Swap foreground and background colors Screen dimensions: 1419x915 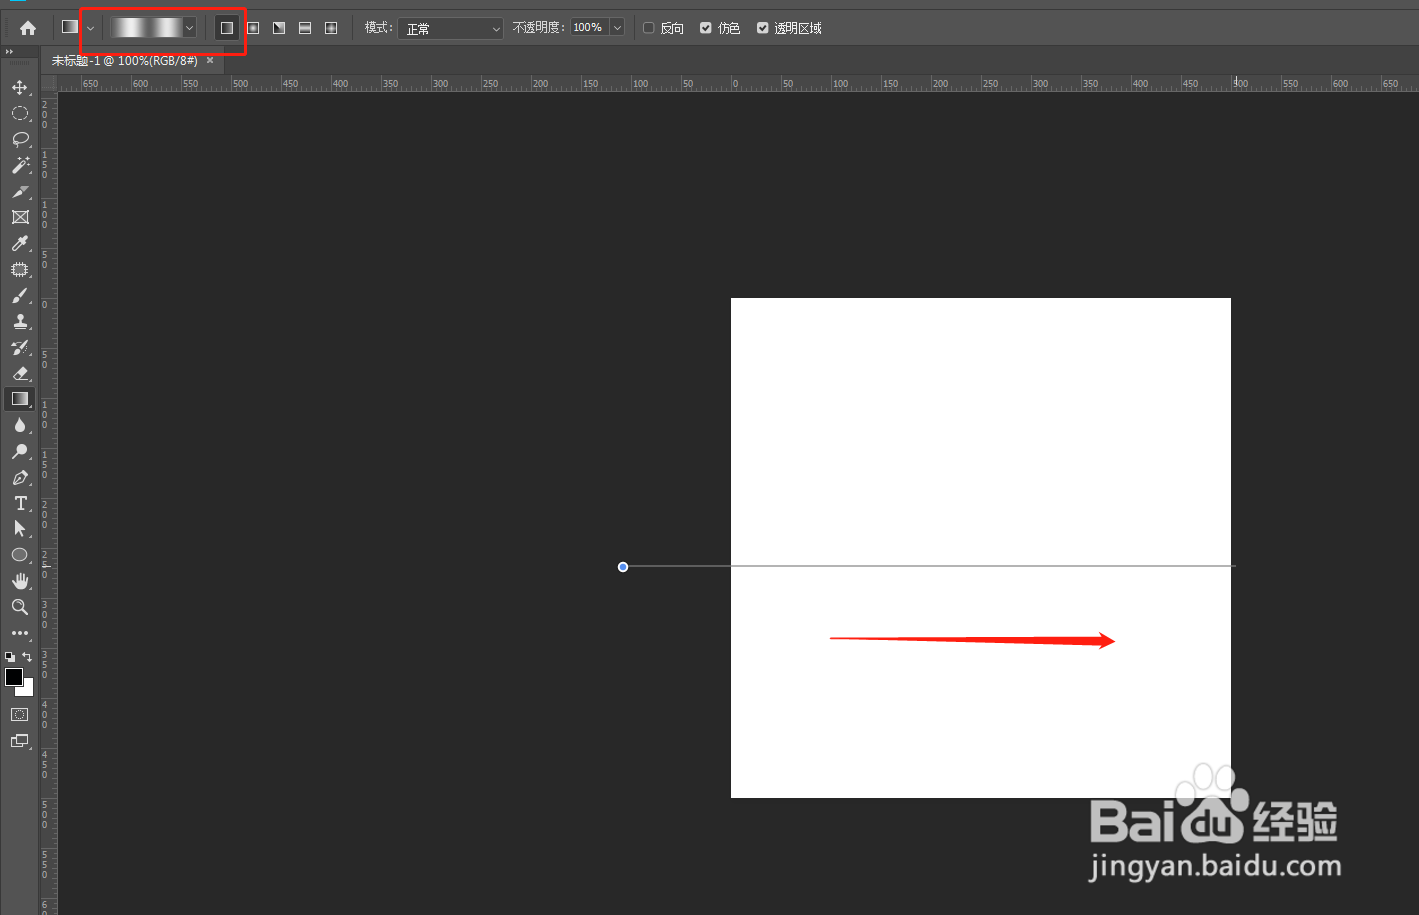click(x=28, y=657)
